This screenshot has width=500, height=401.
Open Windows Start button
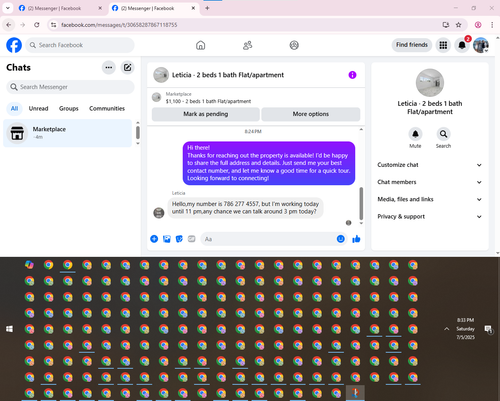tap(9, 329)
